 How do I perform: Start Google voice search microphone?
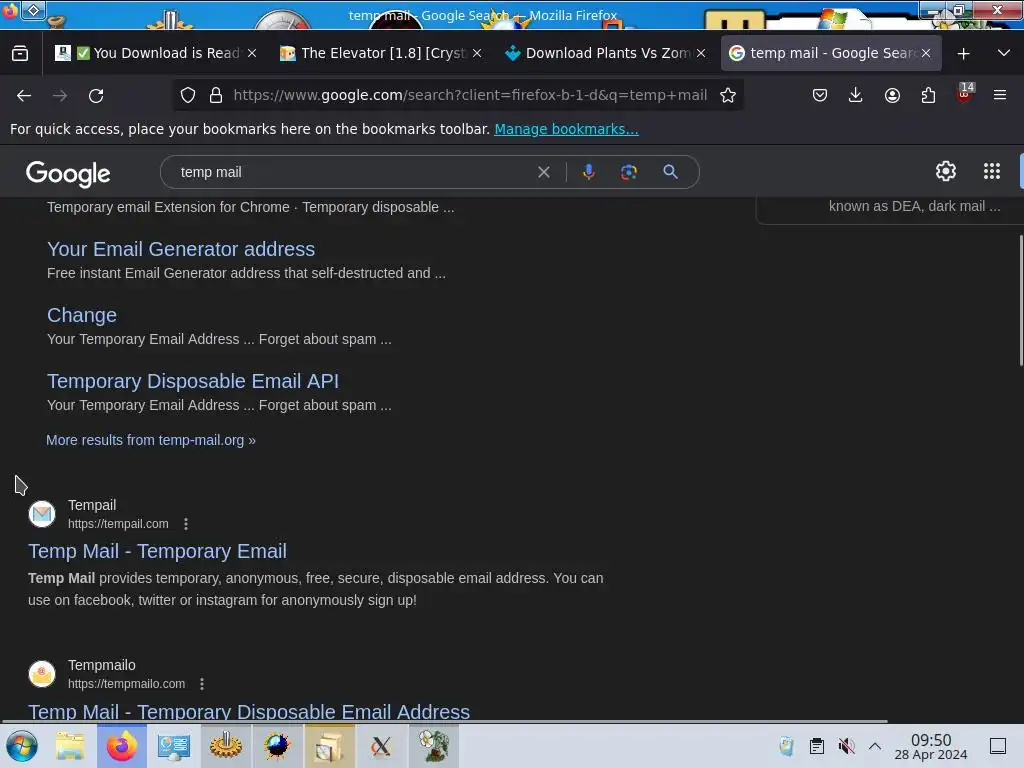pos(588,172)
